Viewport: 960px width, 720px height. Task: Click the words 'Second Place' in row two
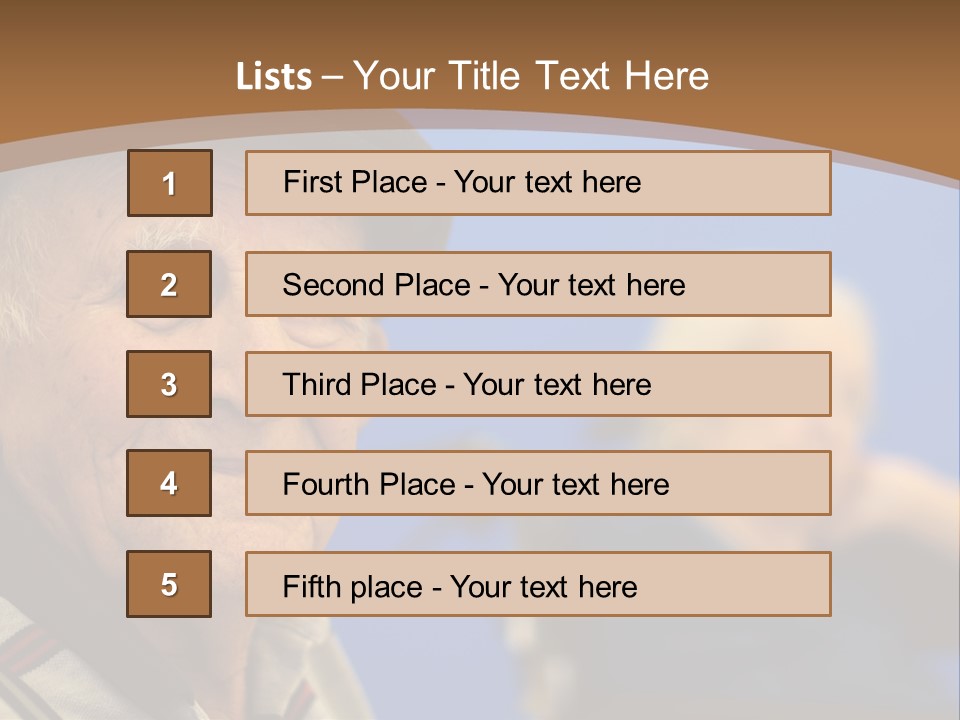(x=375, y=285)
